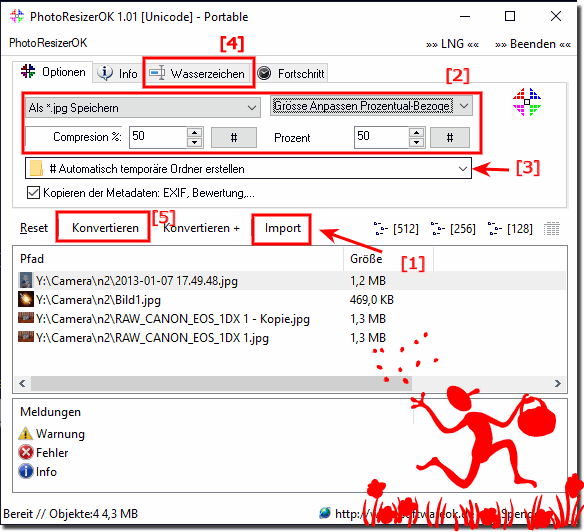Click the globe icon in status bar

pos(325,513)
